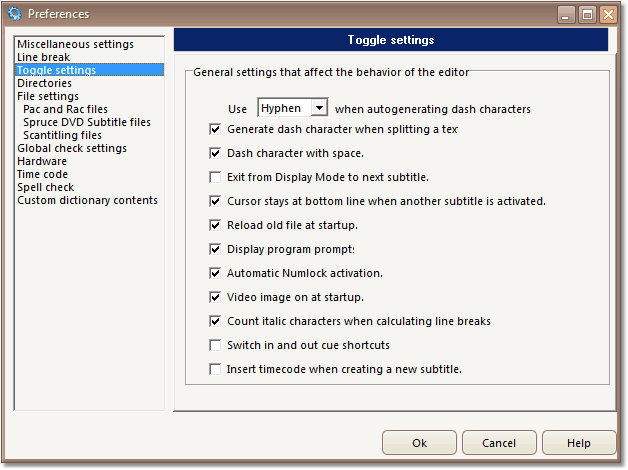Uncheck Dash character with space
628x470 pixels.
[x=215, y=153]
